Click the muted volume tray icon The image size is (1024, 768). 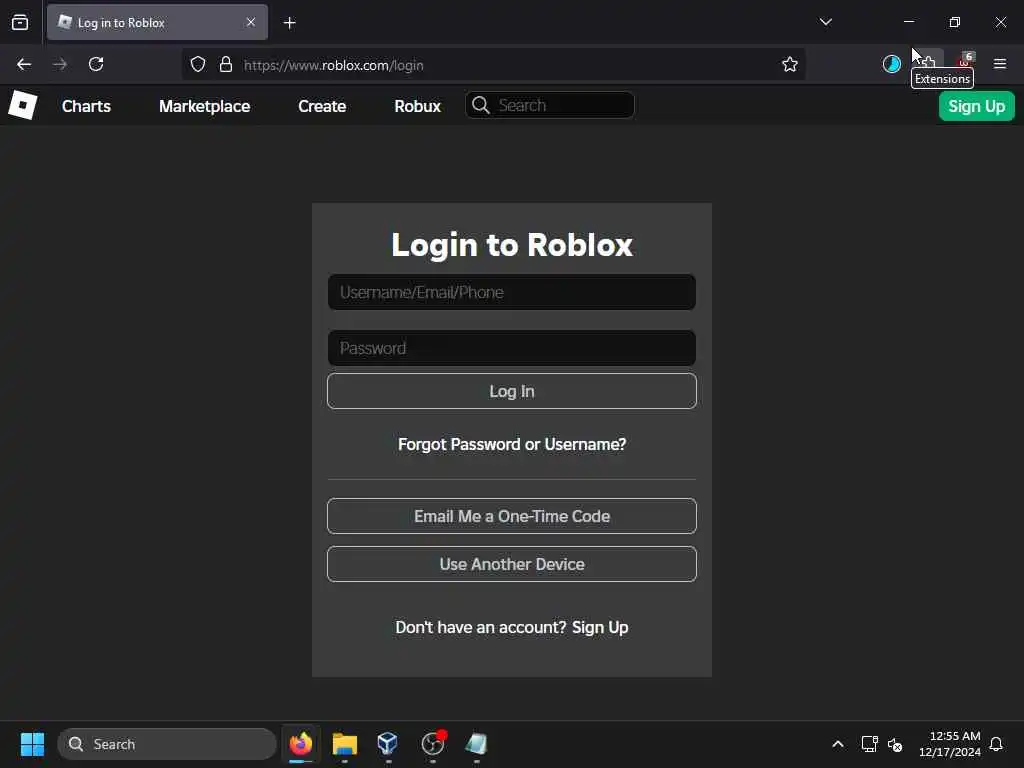(895, 744)
